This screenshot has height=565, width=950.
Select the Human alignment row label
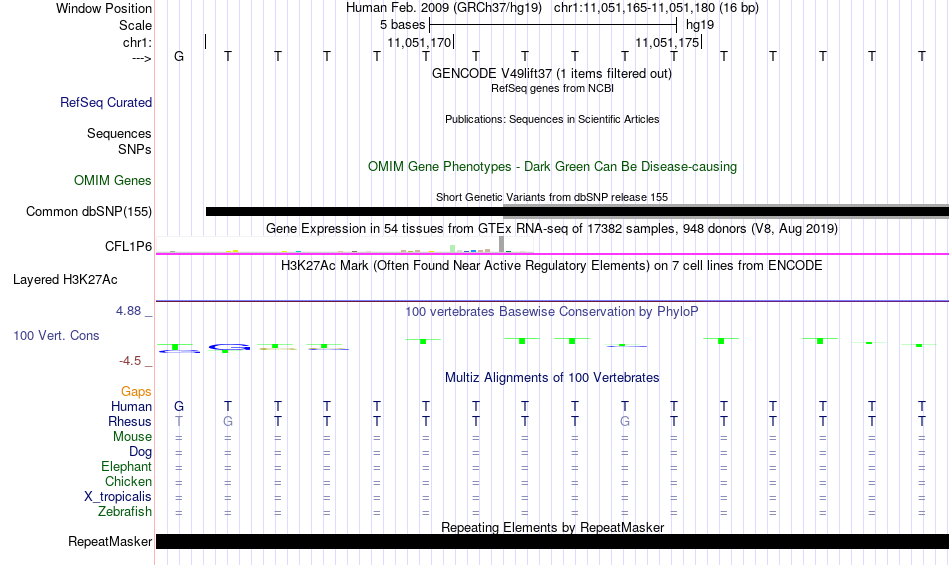[x=131, y=406]
